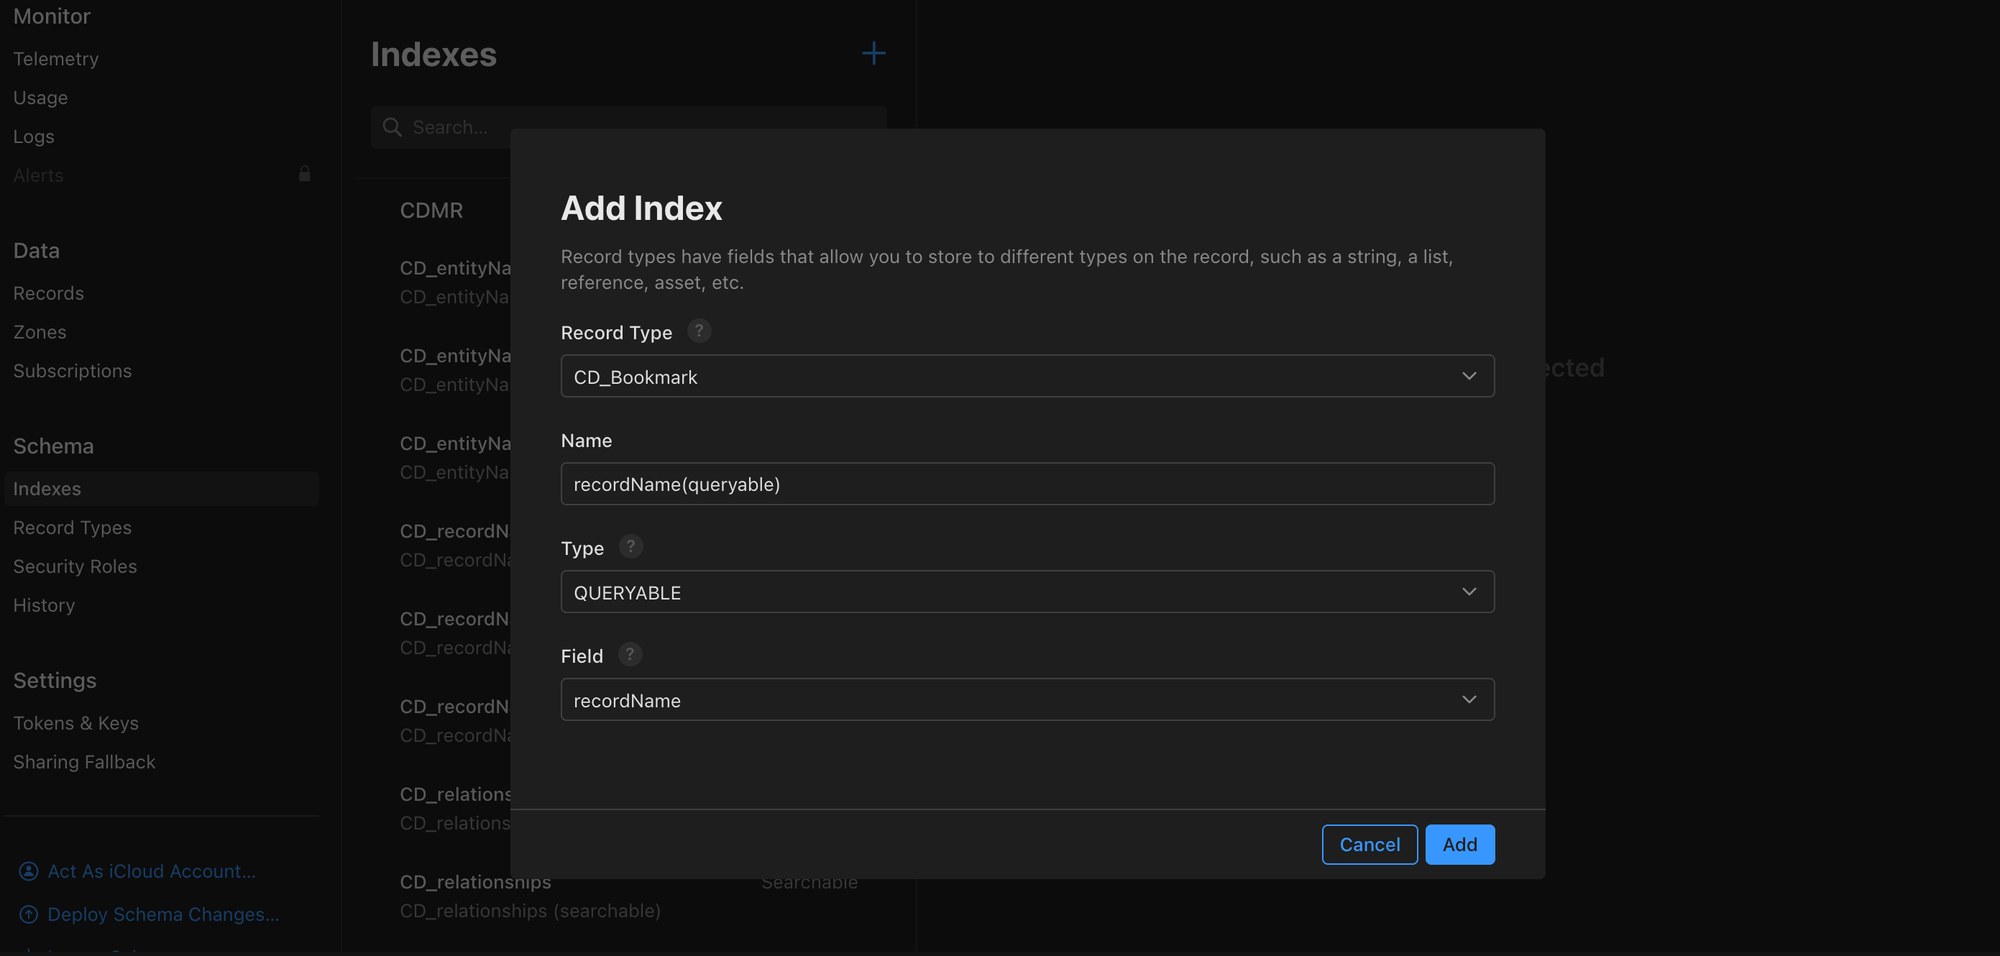Click the Name input field
2000x956 pixels.
tap(1027, 484)
